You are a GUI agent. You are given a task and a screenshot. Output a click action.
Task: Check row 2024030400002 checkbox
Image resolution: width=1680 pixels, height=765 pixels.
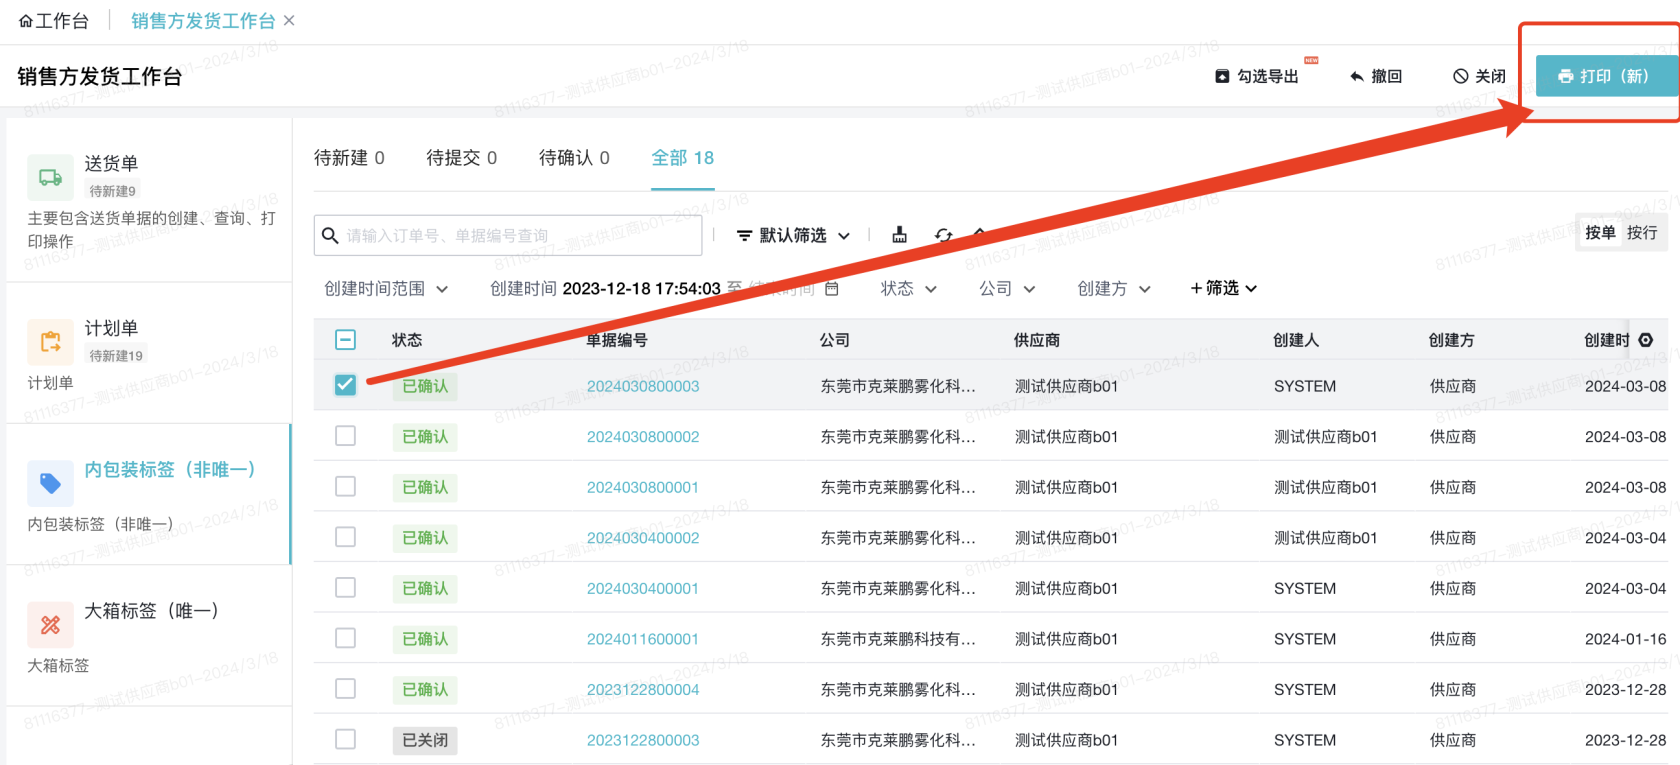pos(345,537)
